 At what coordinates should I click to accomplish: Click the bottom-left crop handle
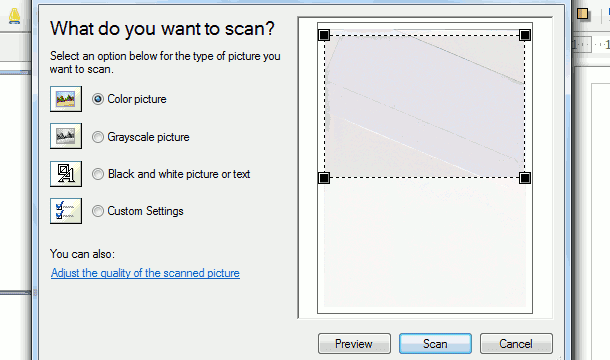coord(324,178)
